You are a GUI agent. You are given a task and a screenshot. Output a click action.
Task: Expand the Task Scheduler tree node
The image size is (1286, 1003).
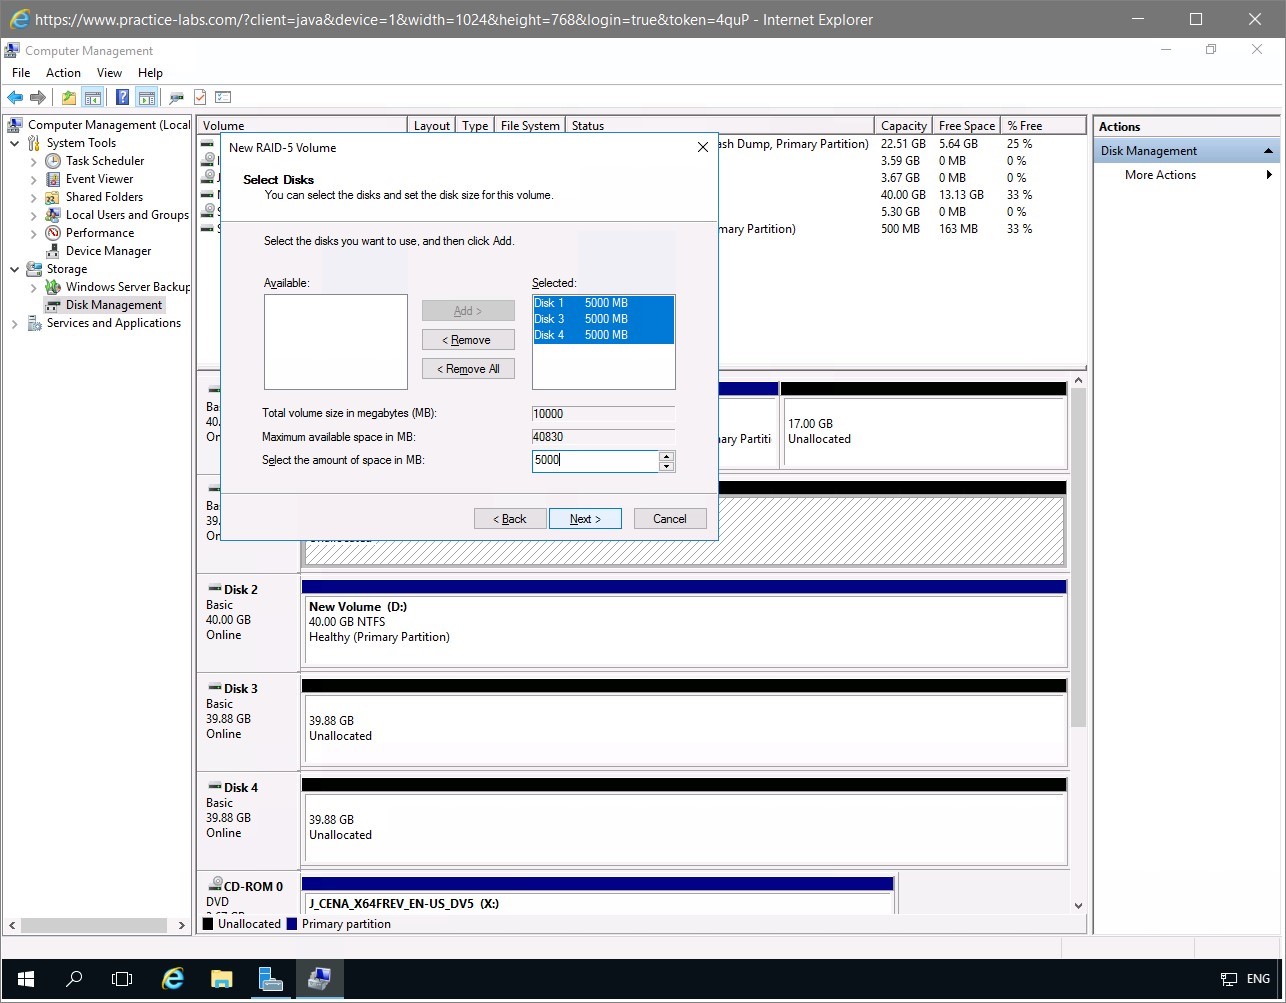34,161
